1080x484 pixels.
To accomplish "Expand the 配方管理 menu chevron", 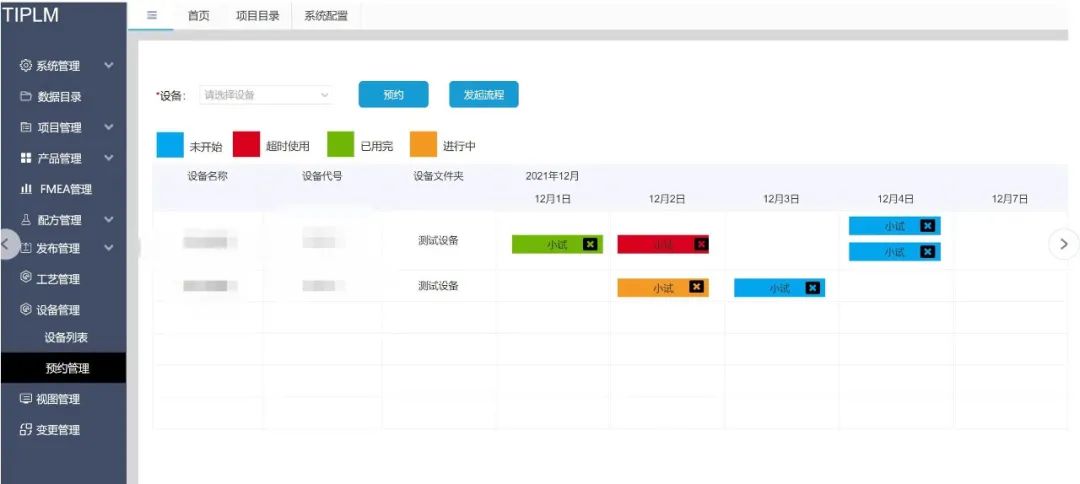I will pyautogui.click(x=108, y=220).
